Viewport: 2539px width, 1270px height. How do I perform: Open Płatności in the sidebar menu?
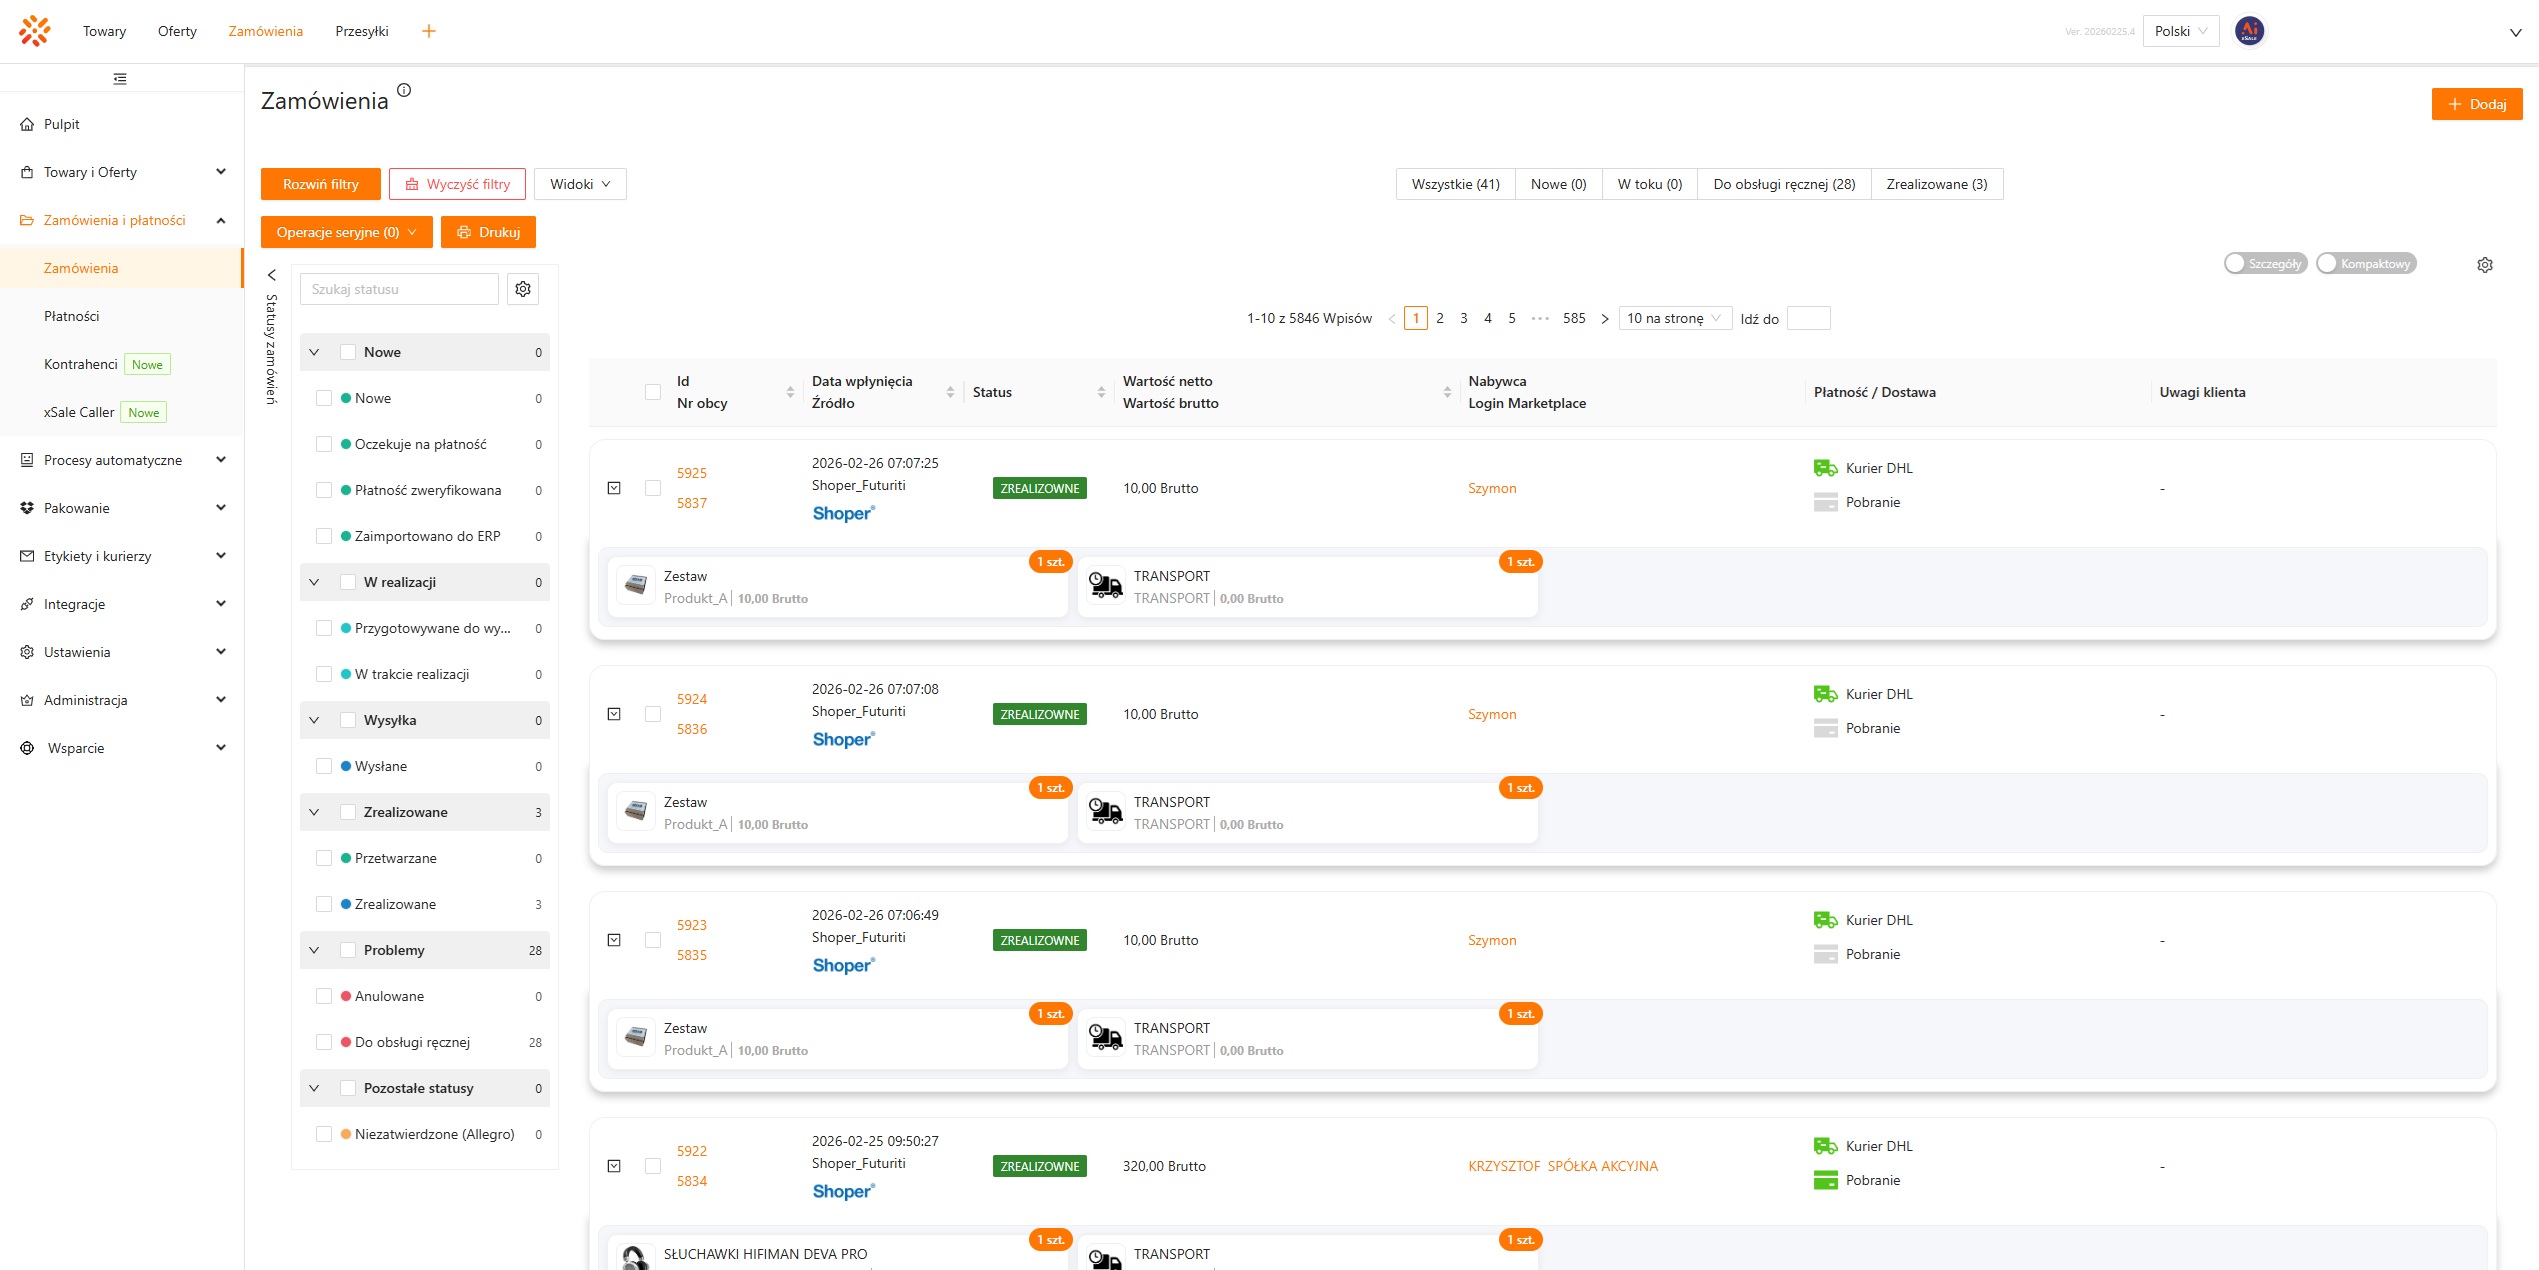tap(72, 316)
